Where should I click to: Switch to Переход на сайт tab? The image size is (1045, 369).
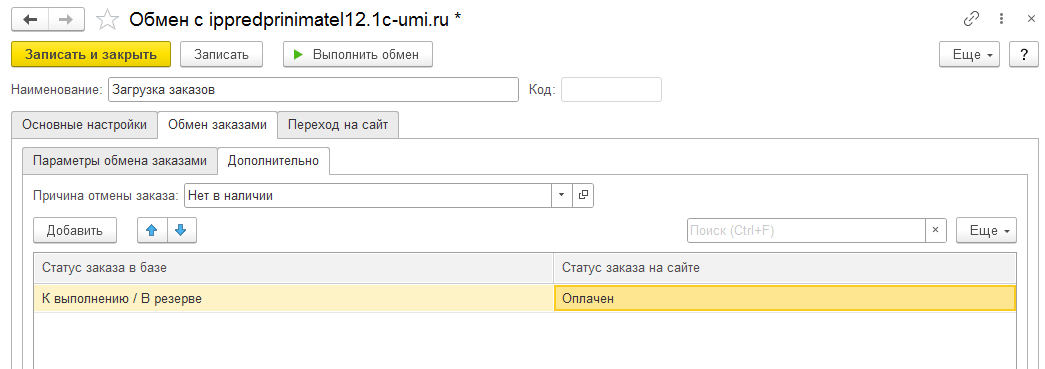point(339,125)
